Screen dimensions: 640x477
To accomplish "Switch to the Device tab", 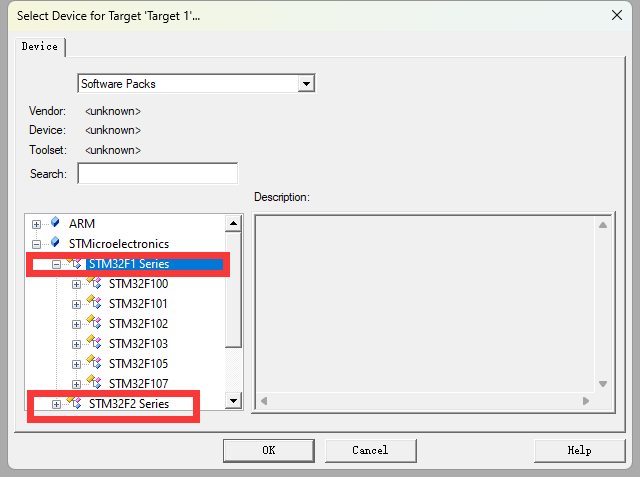I will [40, 47].
